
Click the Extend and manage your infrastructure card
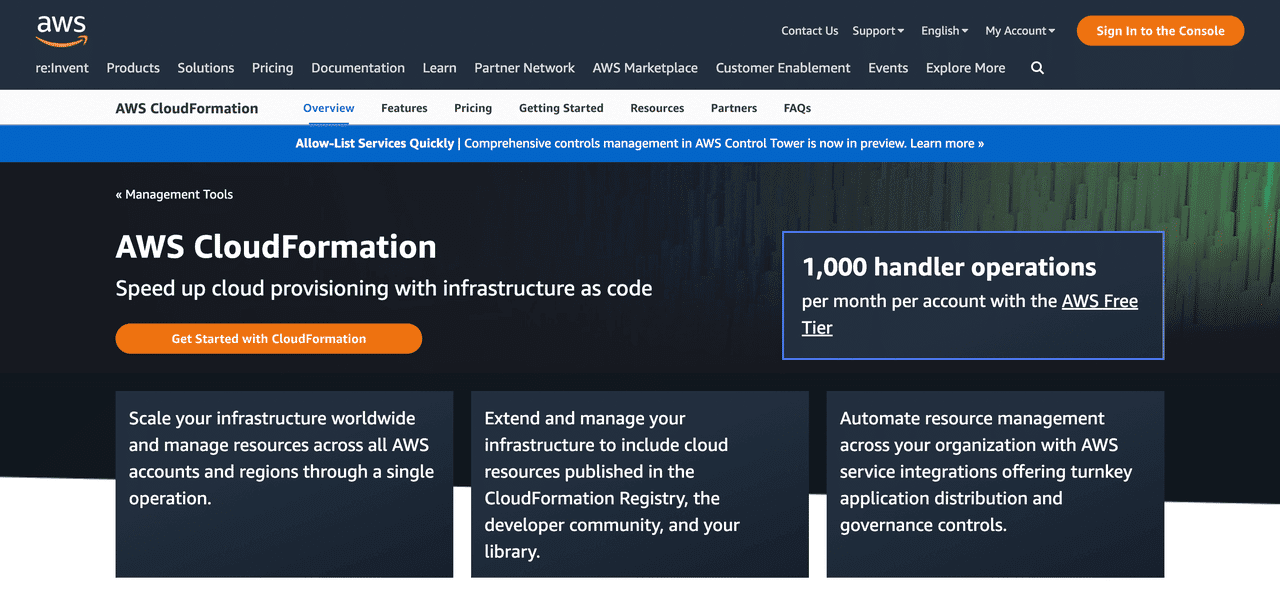[640, 484]
